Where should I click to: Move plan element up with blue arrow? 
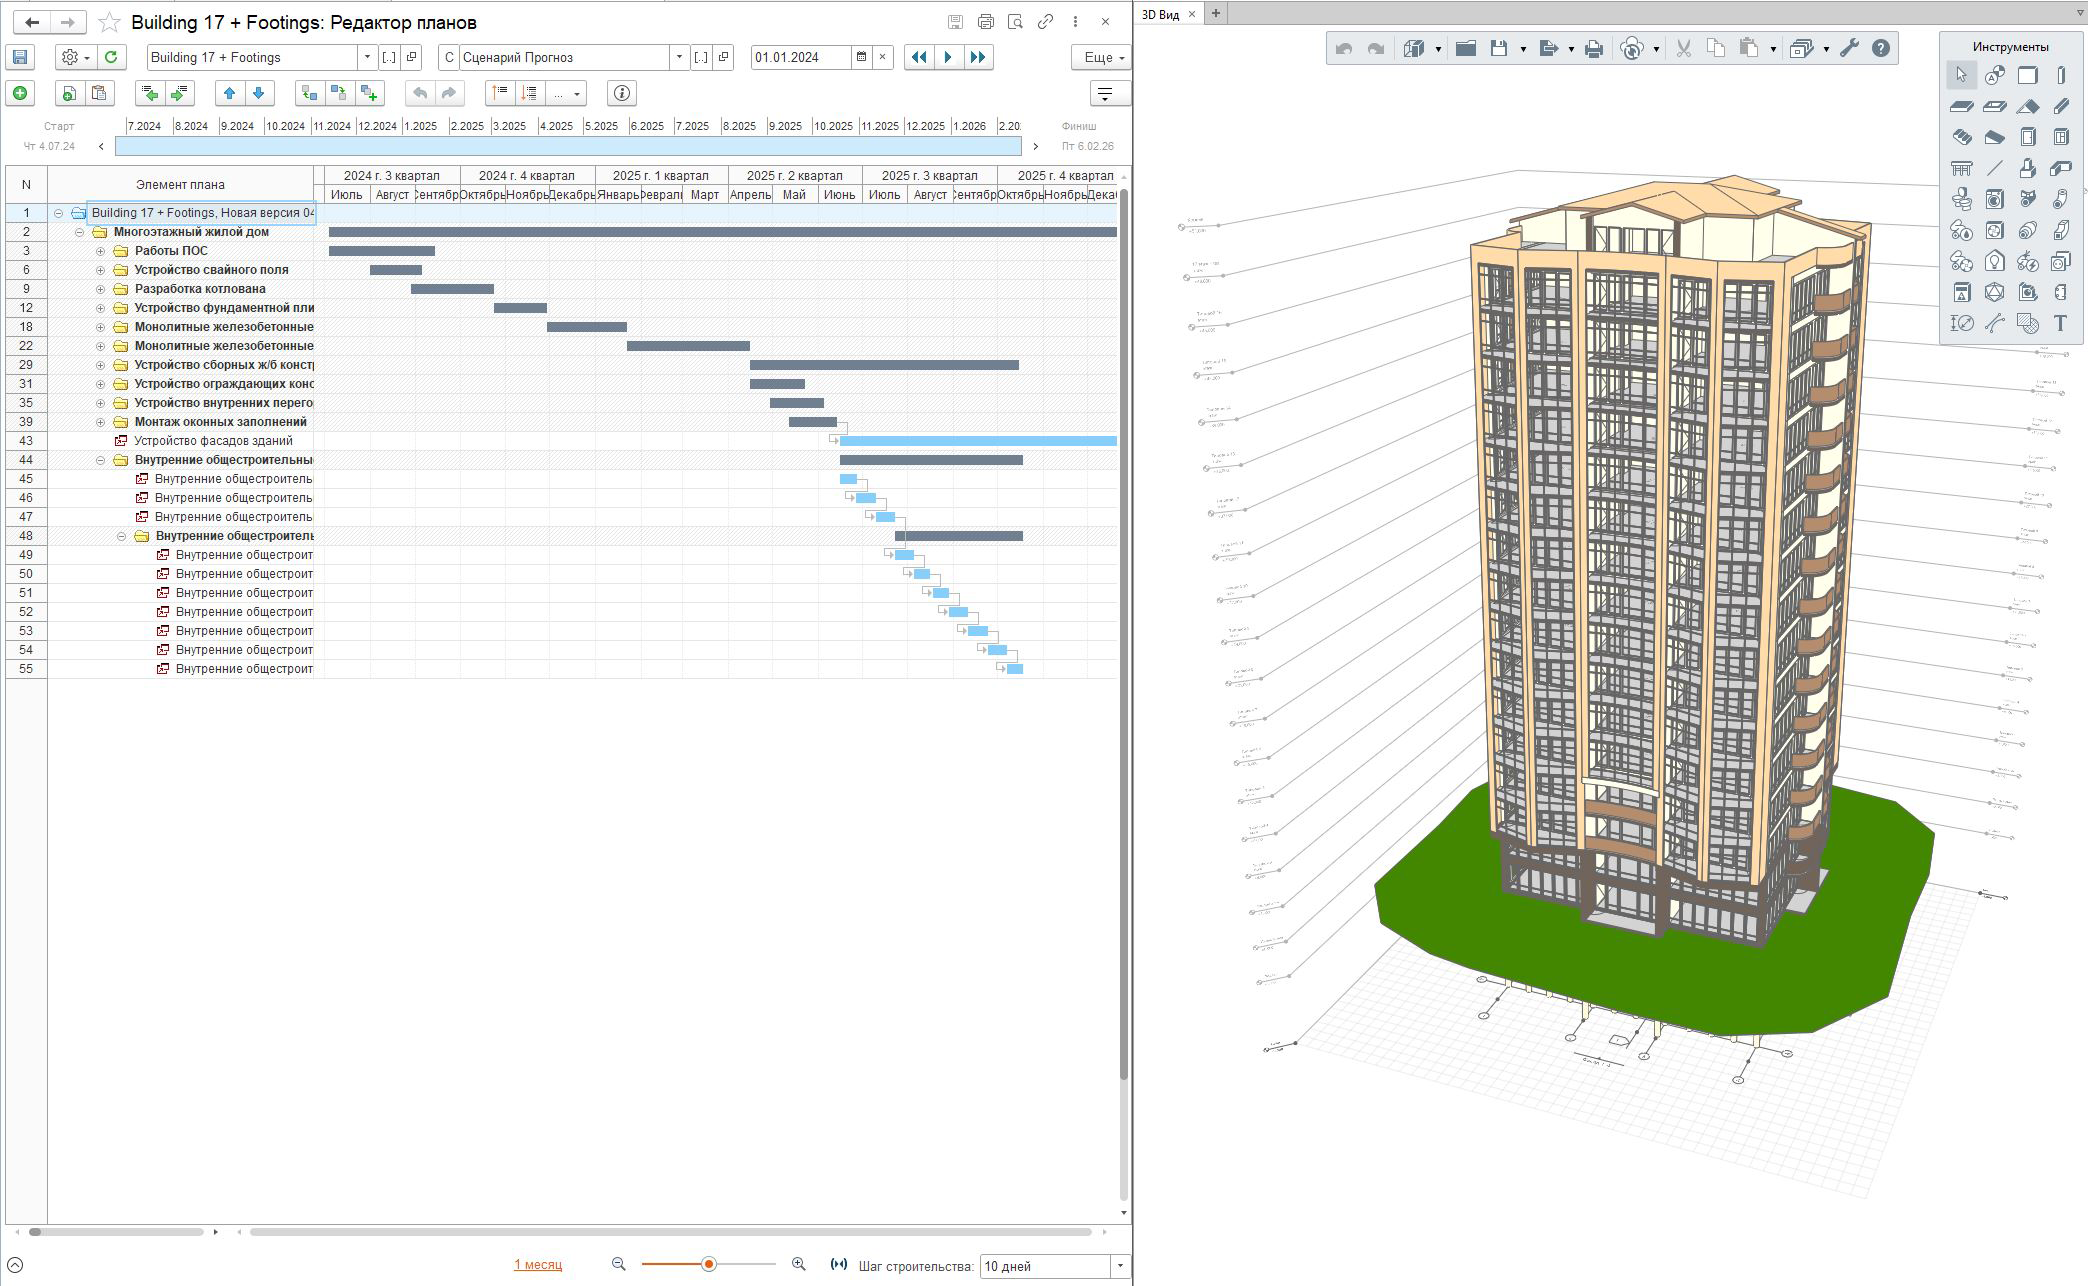click(230, 93)
